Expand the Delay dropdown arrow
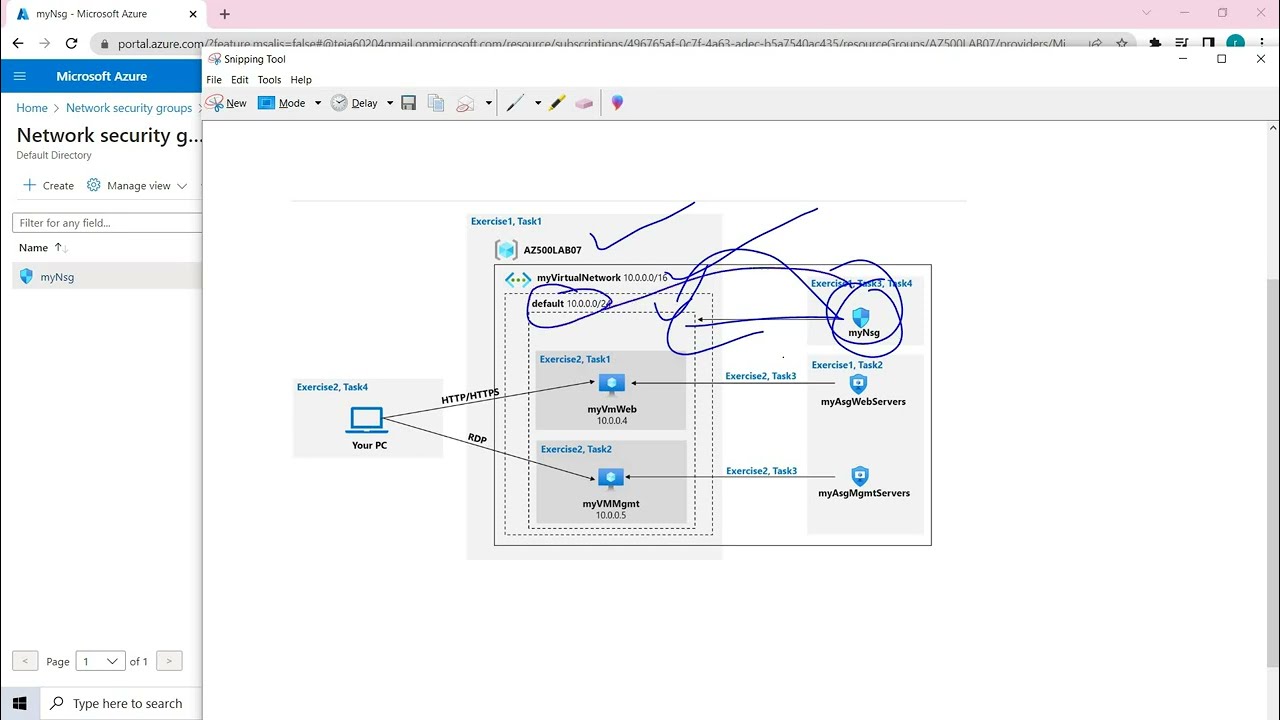 389,103
